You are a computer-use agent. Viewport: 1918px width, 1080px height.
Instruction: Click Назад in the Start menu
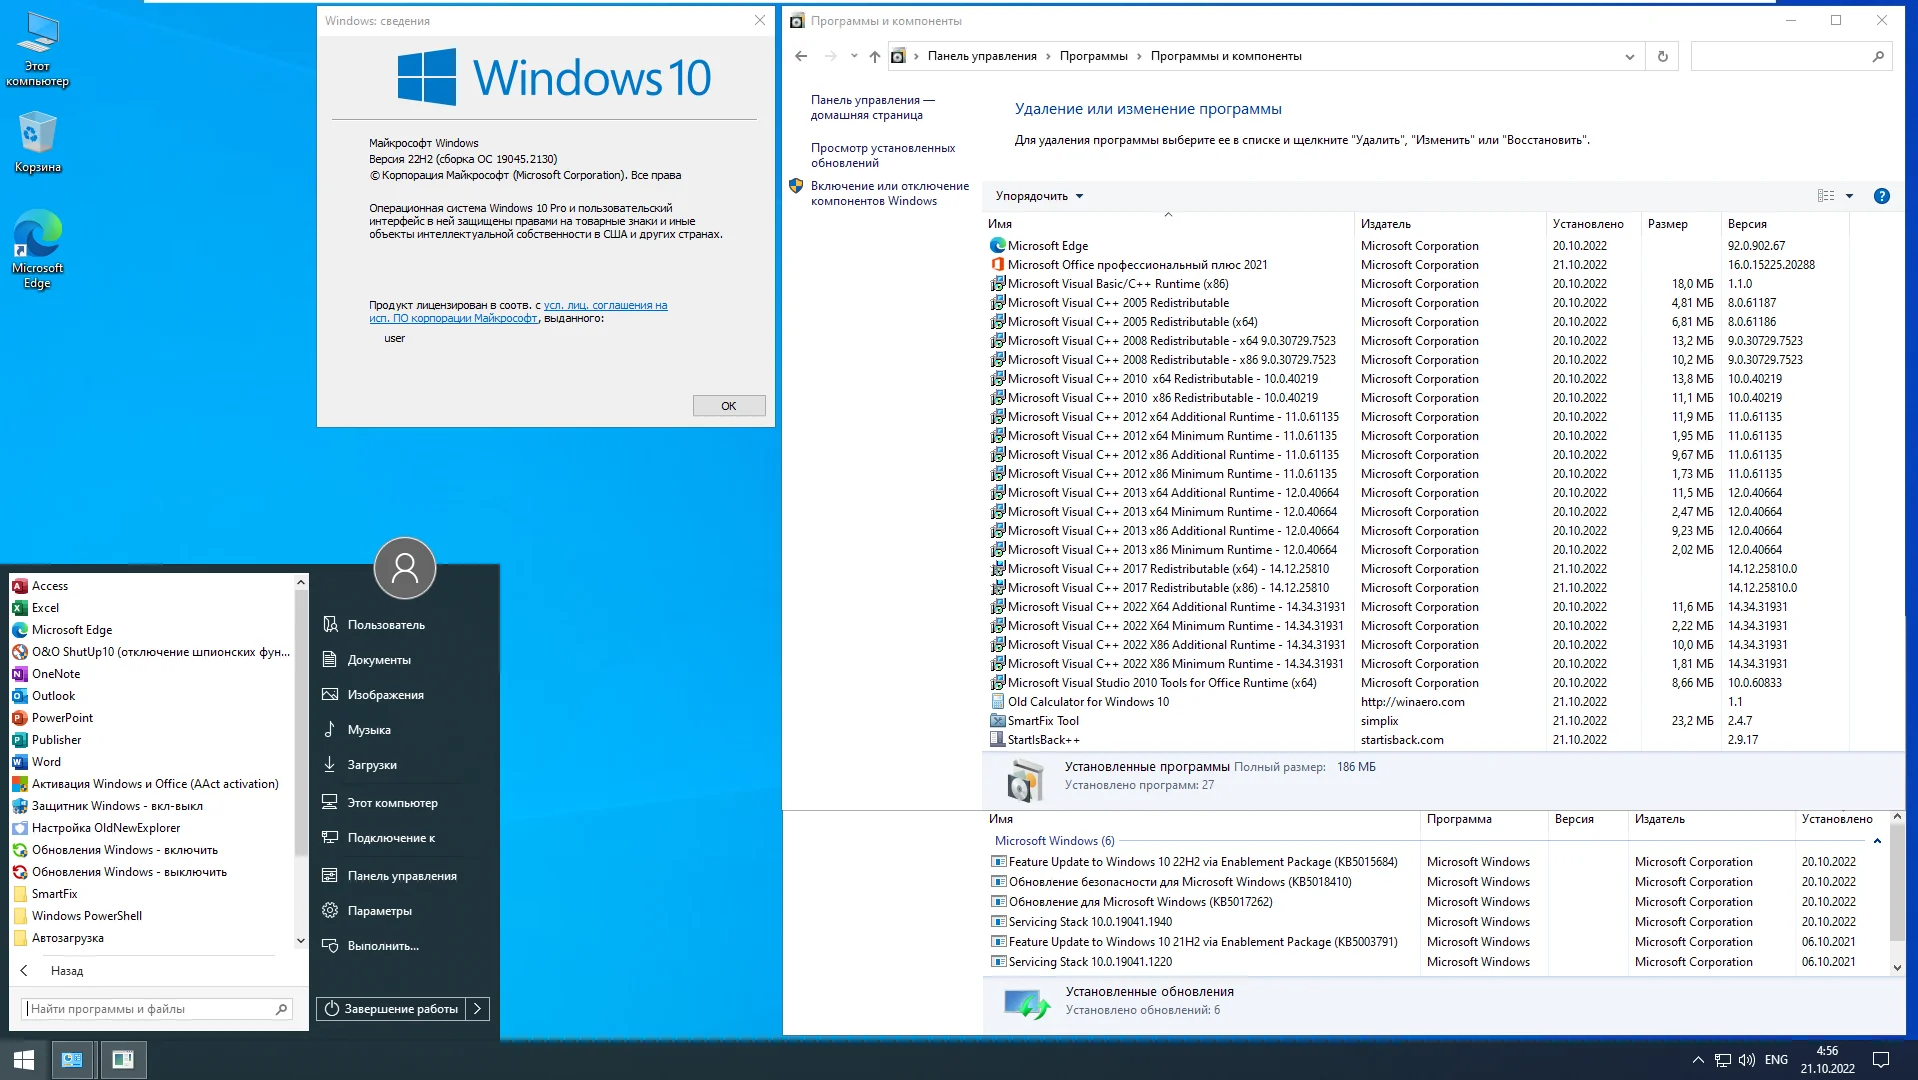[67, 971]
